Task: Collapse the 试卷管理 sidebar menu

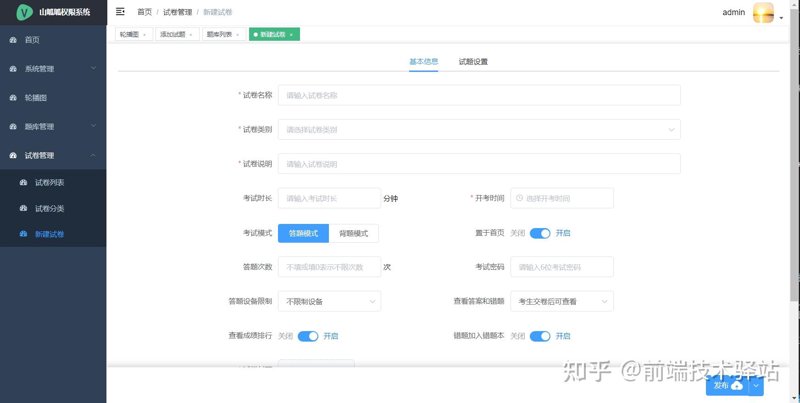Action: (53, 155)
